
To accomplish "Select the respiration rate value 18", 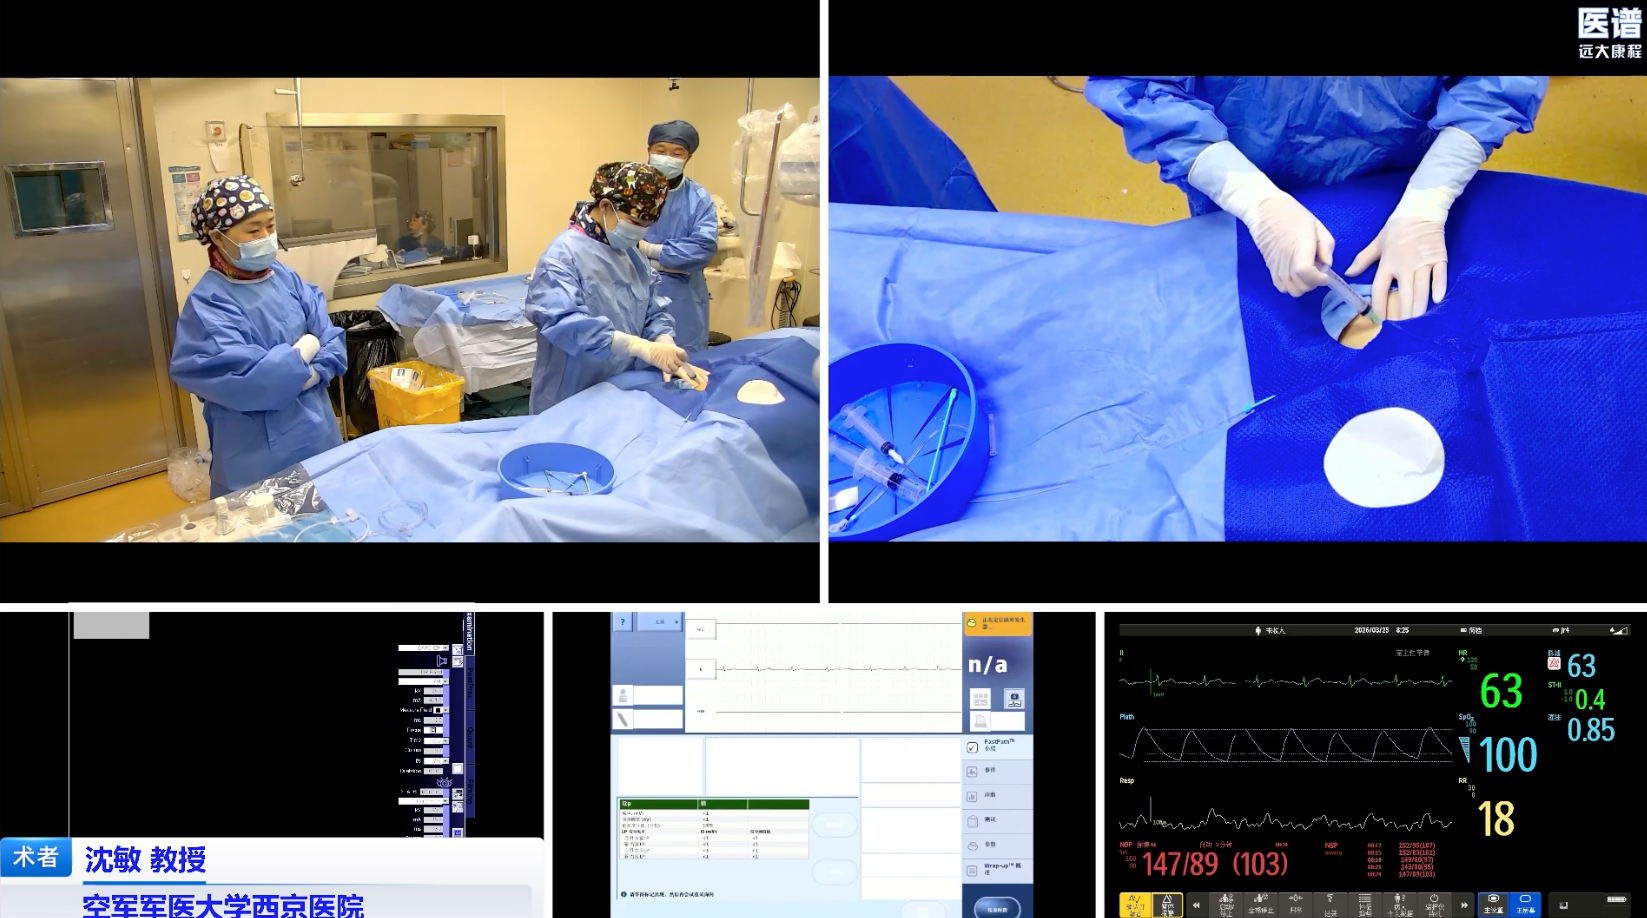I will [x=1496, y=819].
